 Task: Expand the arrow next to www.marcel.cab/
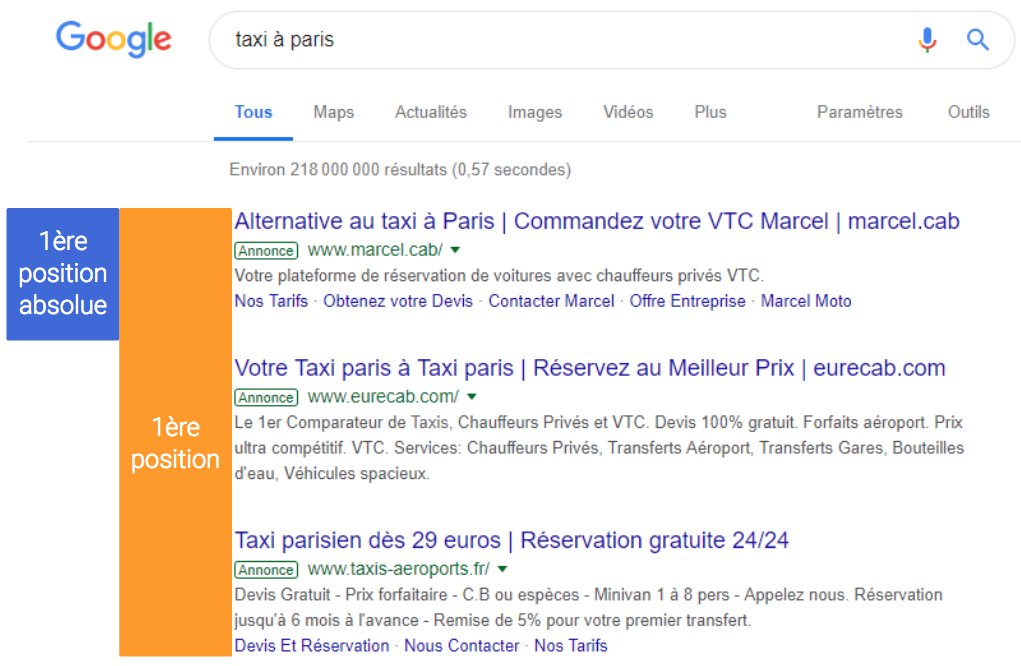click(x=455, y=250)
